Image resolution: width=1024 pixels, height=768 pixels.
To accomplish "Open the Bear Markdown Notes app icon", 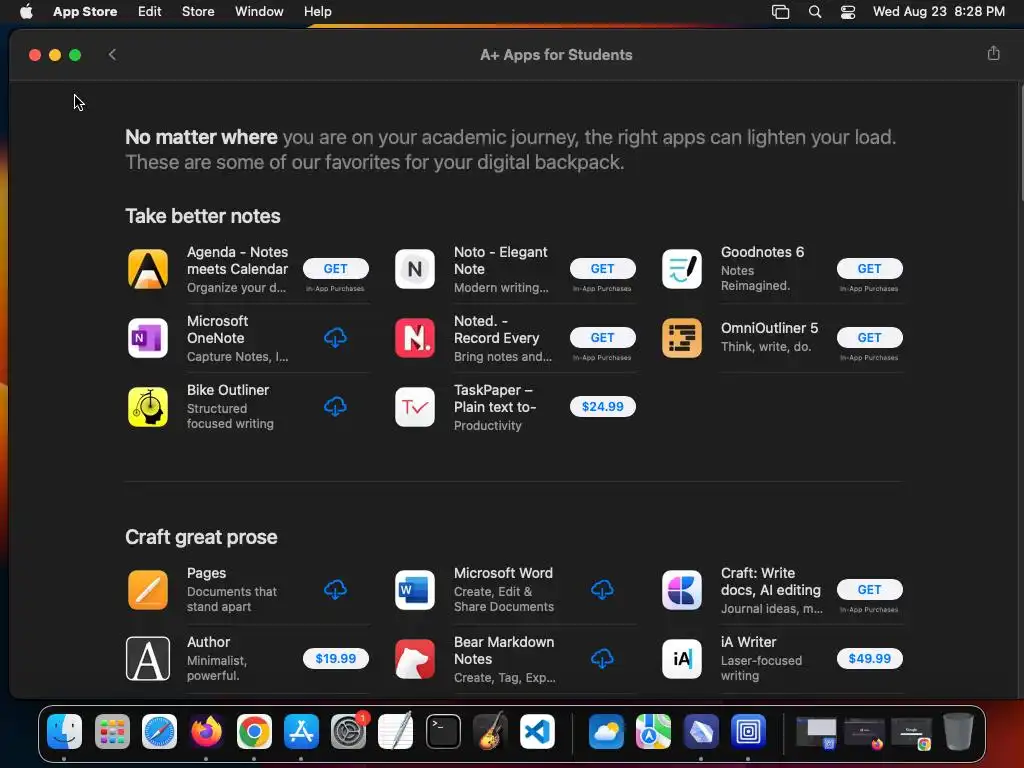I will pyautogui.click(x=415, y=659).
